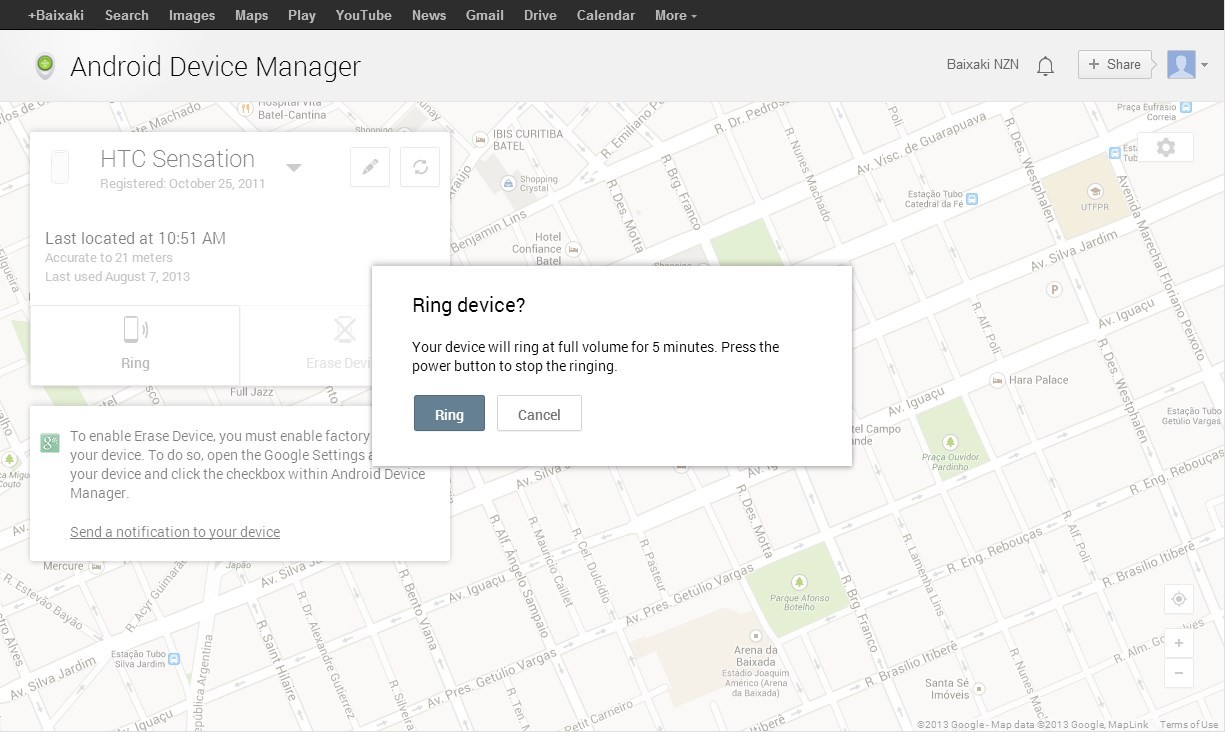The height and width of the screenshot is (732, 1225).
Task: Expand the HTC Sensation device dropdown arrow
Action: [294, 167]
